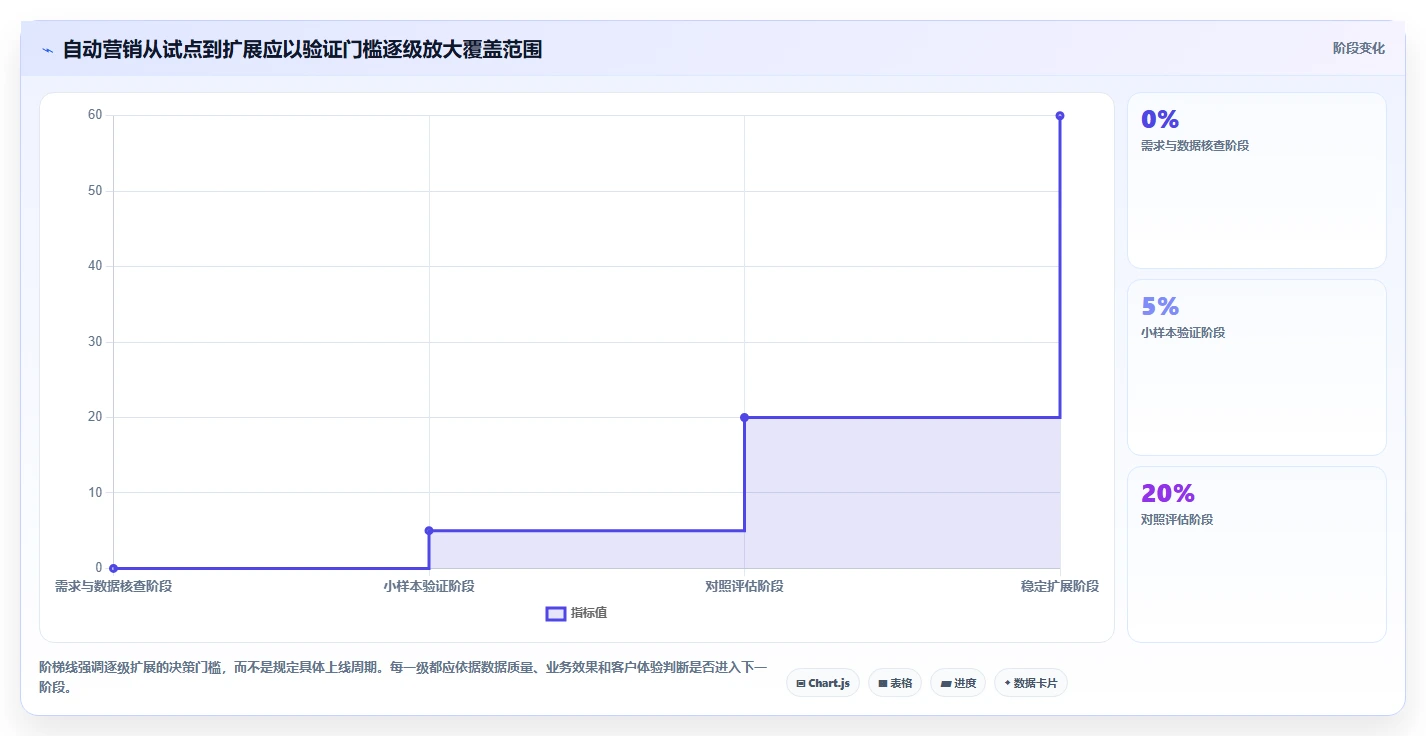Click the 阶段变化 label in header
Screen dimensions: 1426x736
(x=1358, y=48)
